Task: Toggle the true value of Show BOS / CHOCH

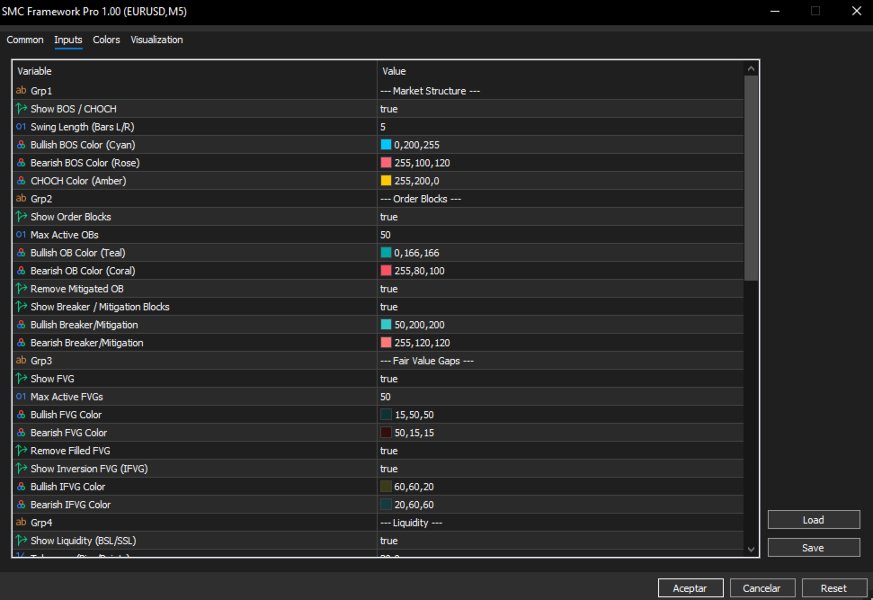Action: [389, 109]
